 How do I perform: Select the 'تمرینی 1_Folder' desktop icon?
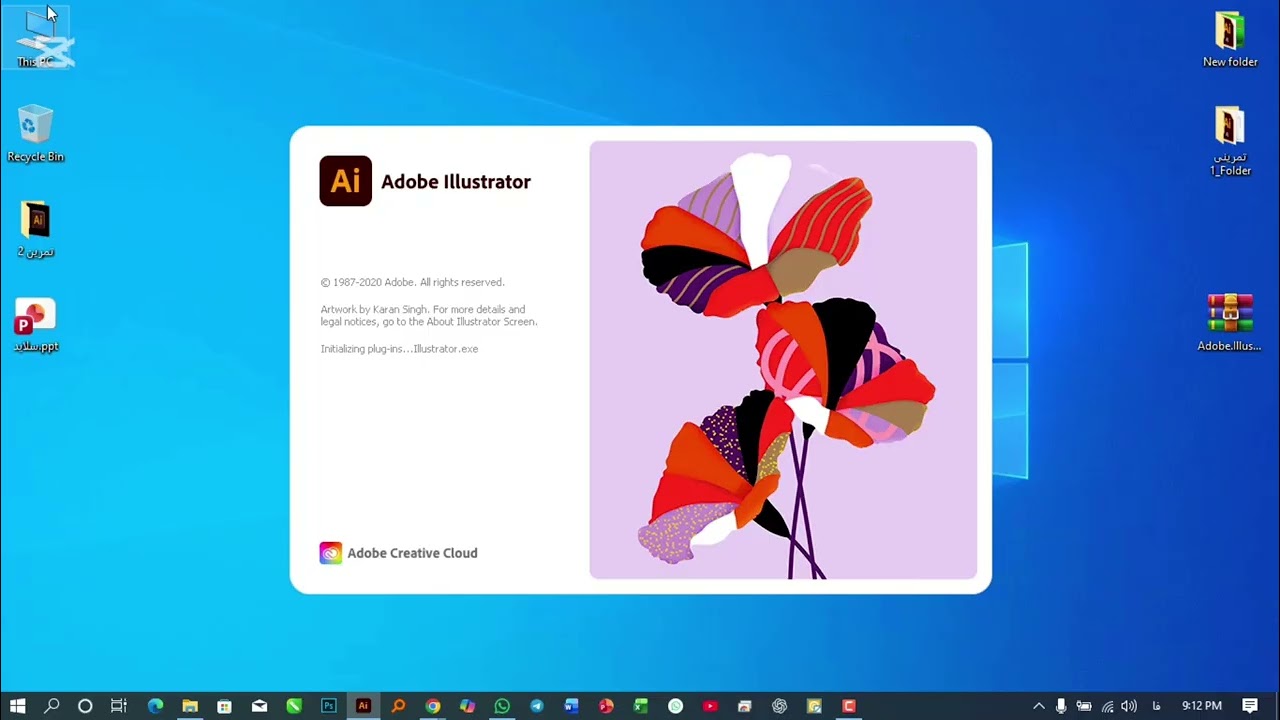coord(1230,141)
